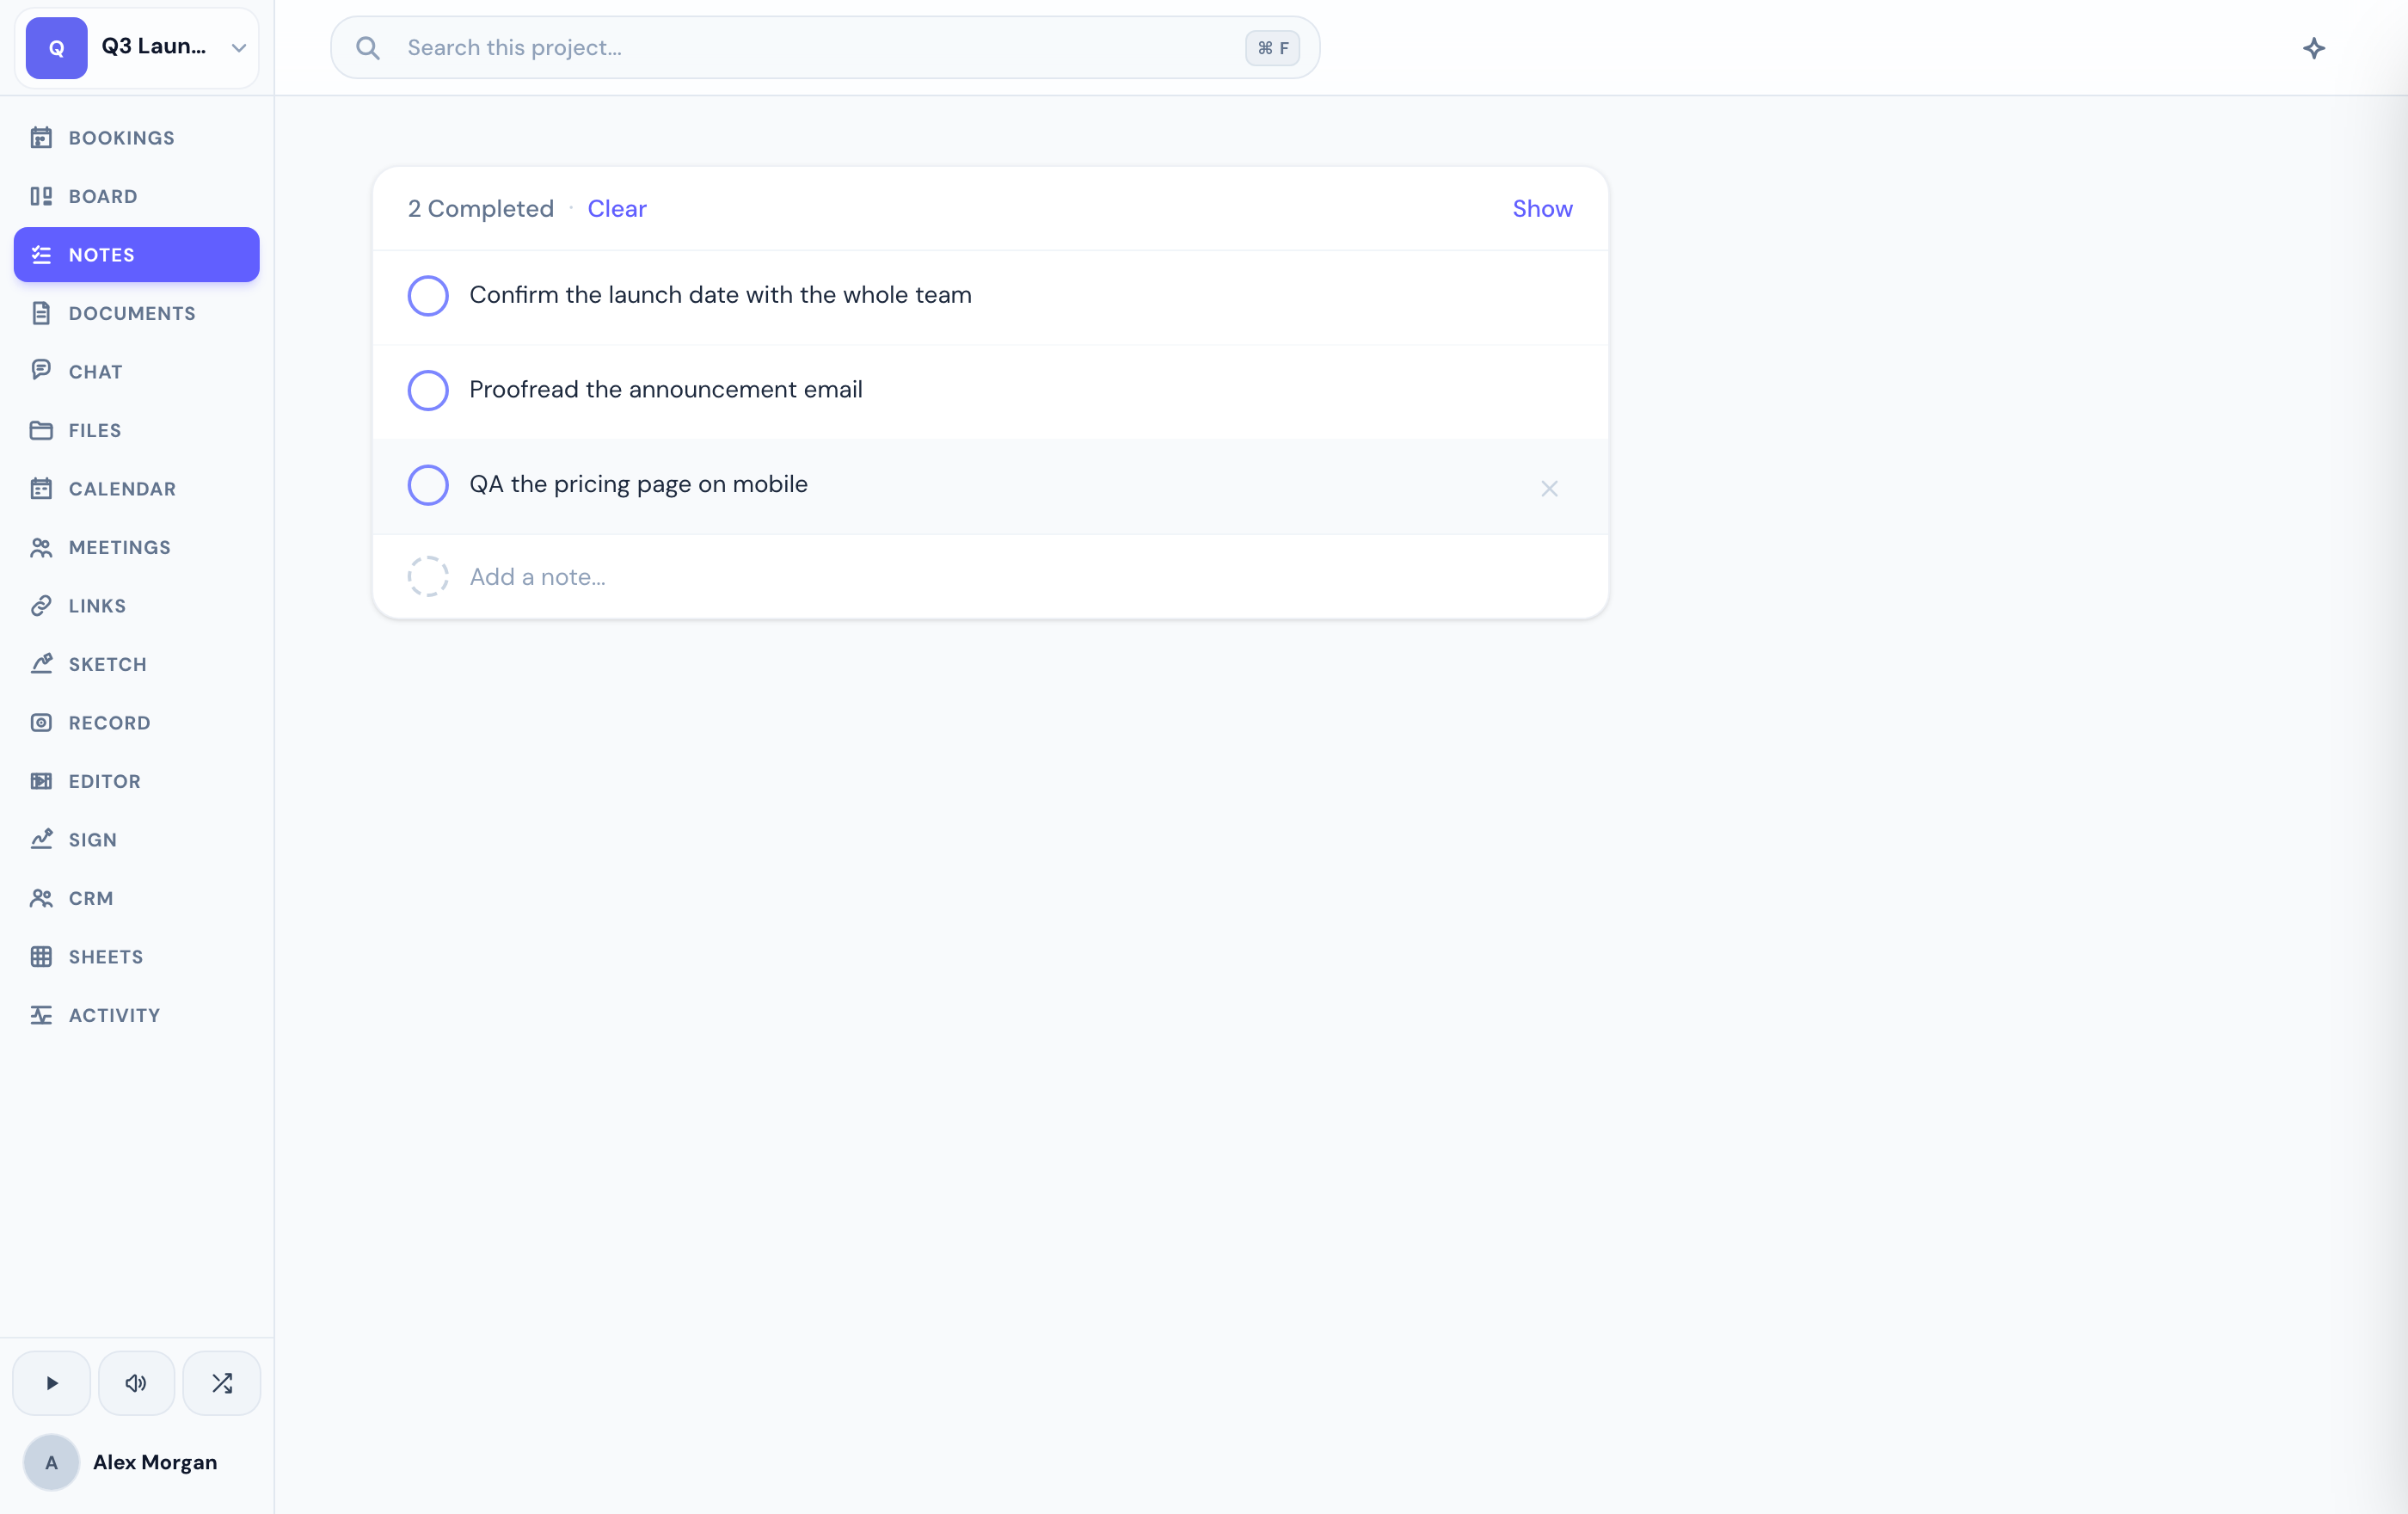
Task: Open Editor via the film icon
Action: pos(41,781)
